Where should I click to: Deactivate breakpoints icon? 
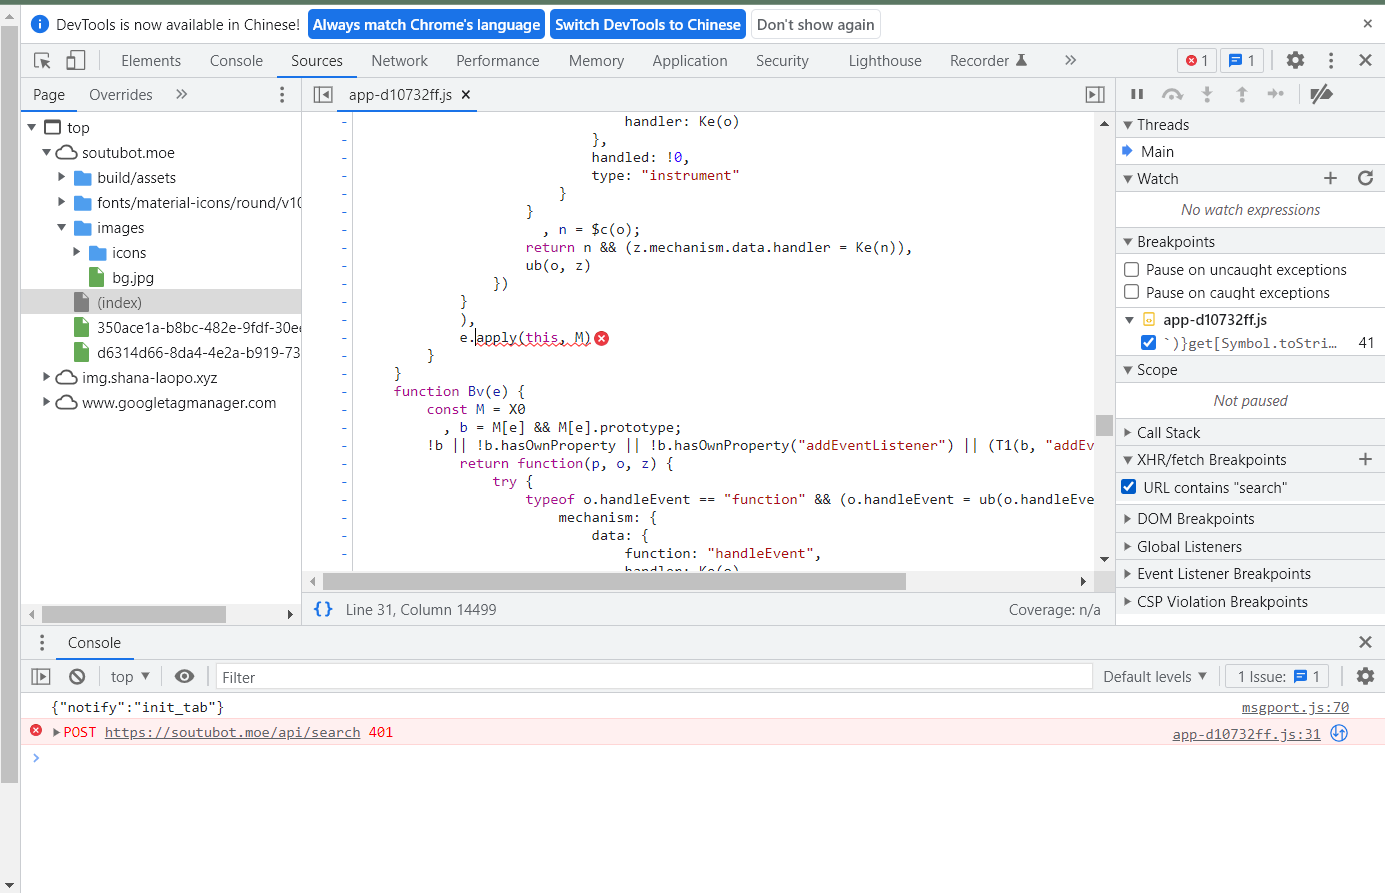(x=1321, y=94)
